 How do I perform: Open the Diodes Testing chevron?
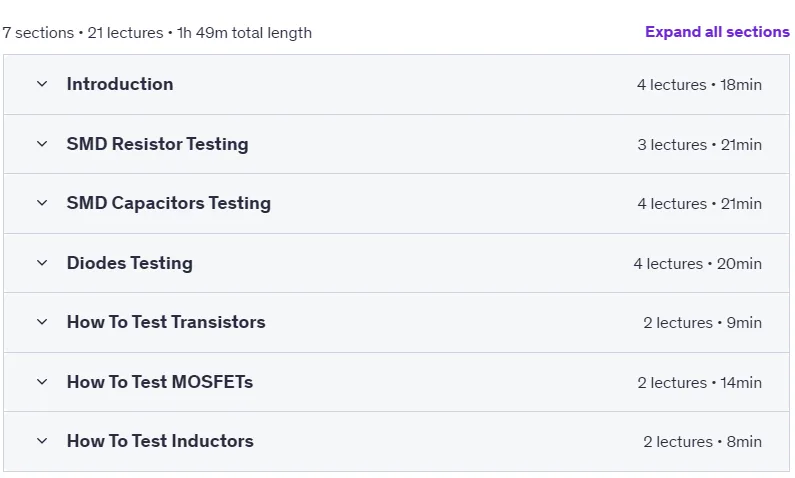(x=42, y=263)
